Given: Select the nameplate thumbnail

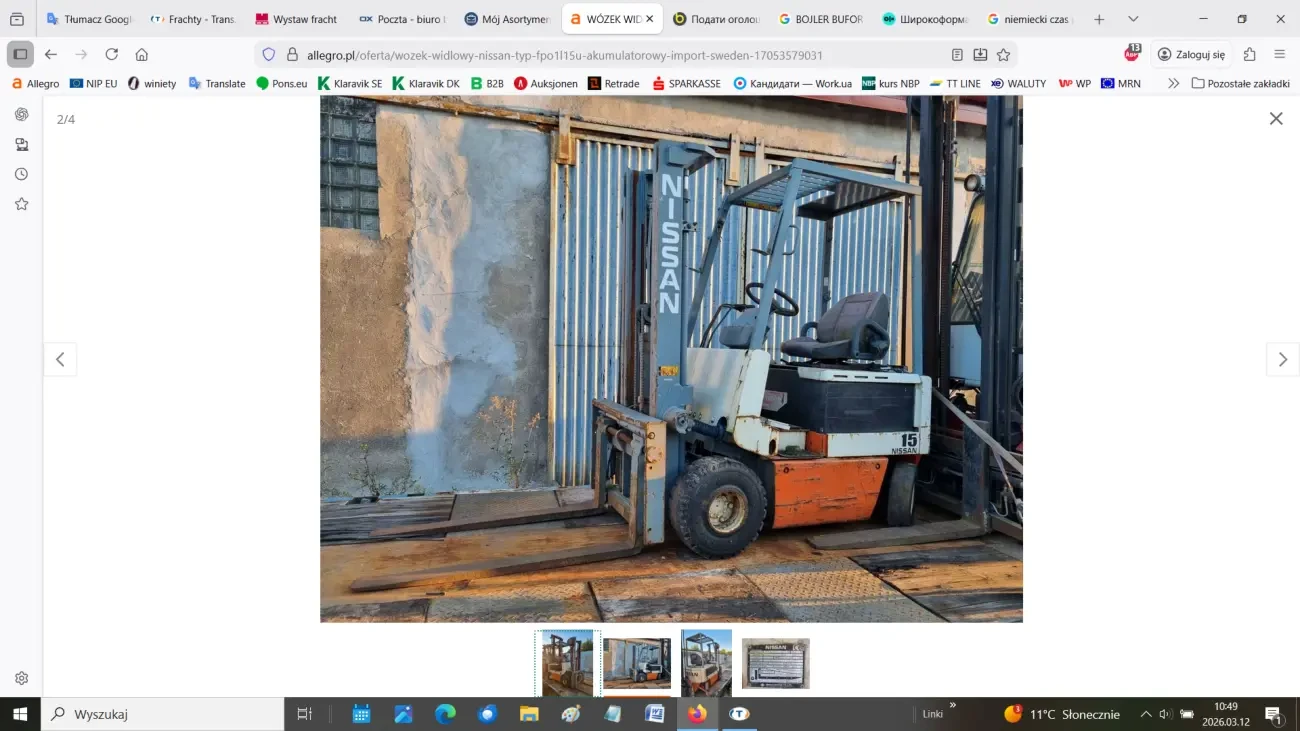Looking at the screenshot, I should (776, 663).
